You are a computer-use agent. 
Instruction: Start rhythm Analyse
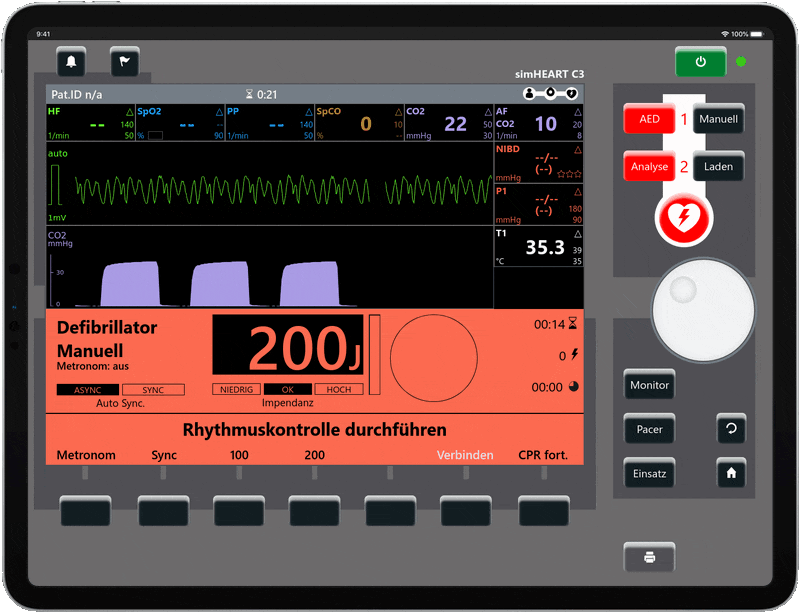coord(649,166)
